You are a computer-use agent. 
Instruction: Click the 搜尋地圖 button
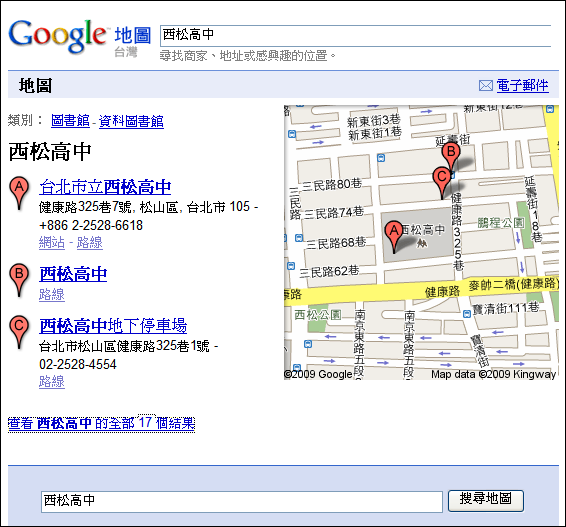[x=486, y=500]
